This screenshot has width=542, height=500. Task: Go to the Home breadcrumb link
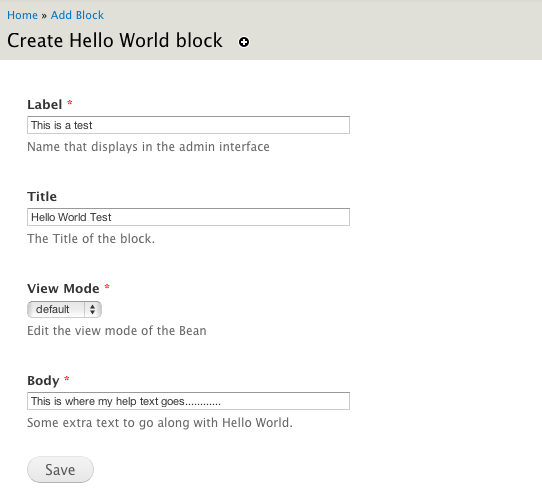click(x=22, y=15)
